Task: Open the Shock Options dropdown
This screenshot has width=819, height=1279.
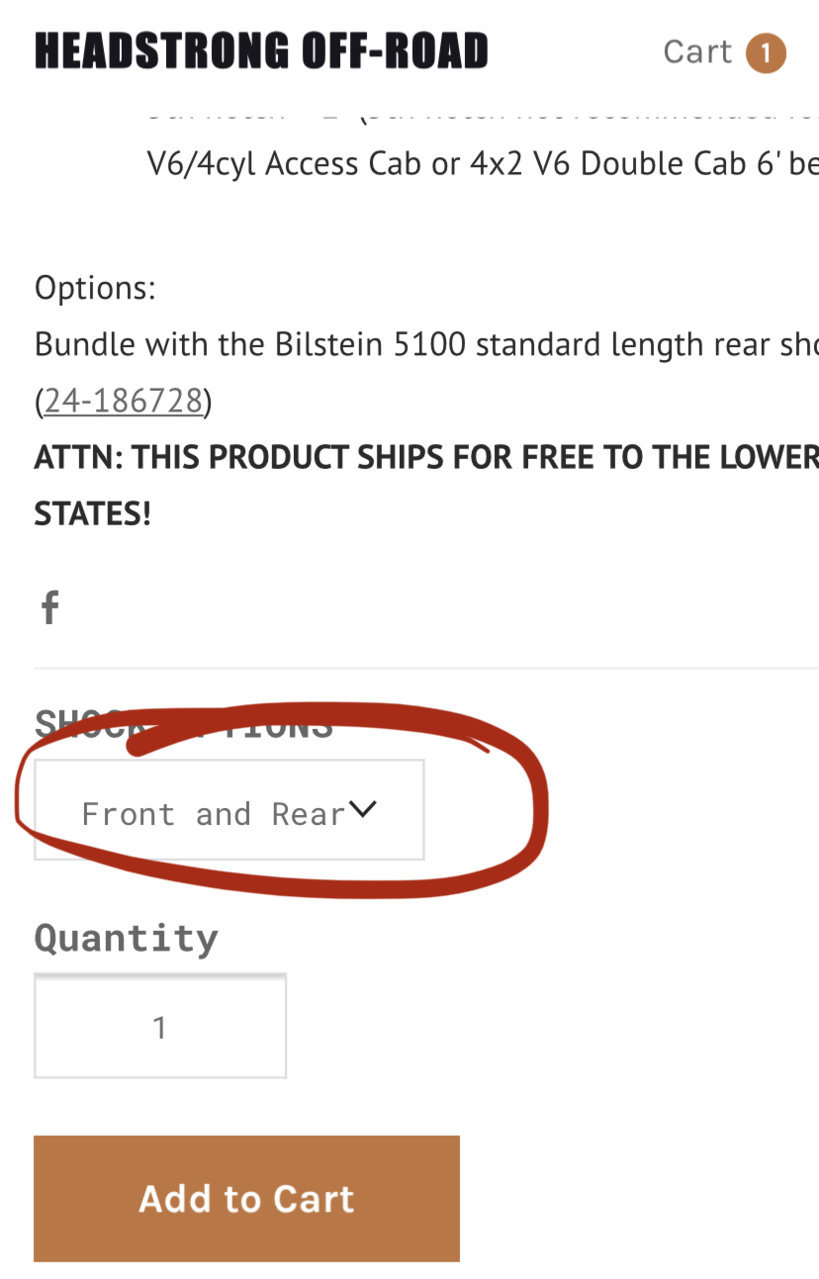Action: (229, 810)
